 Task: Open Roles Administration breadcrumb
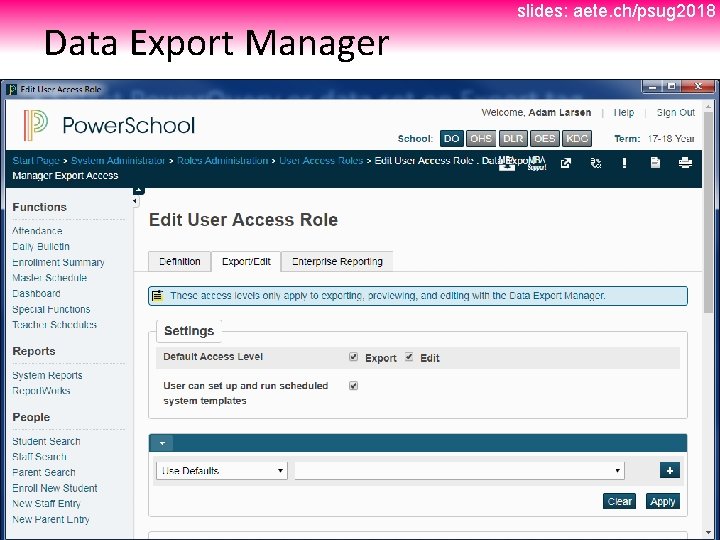click(x=223, y=160)
